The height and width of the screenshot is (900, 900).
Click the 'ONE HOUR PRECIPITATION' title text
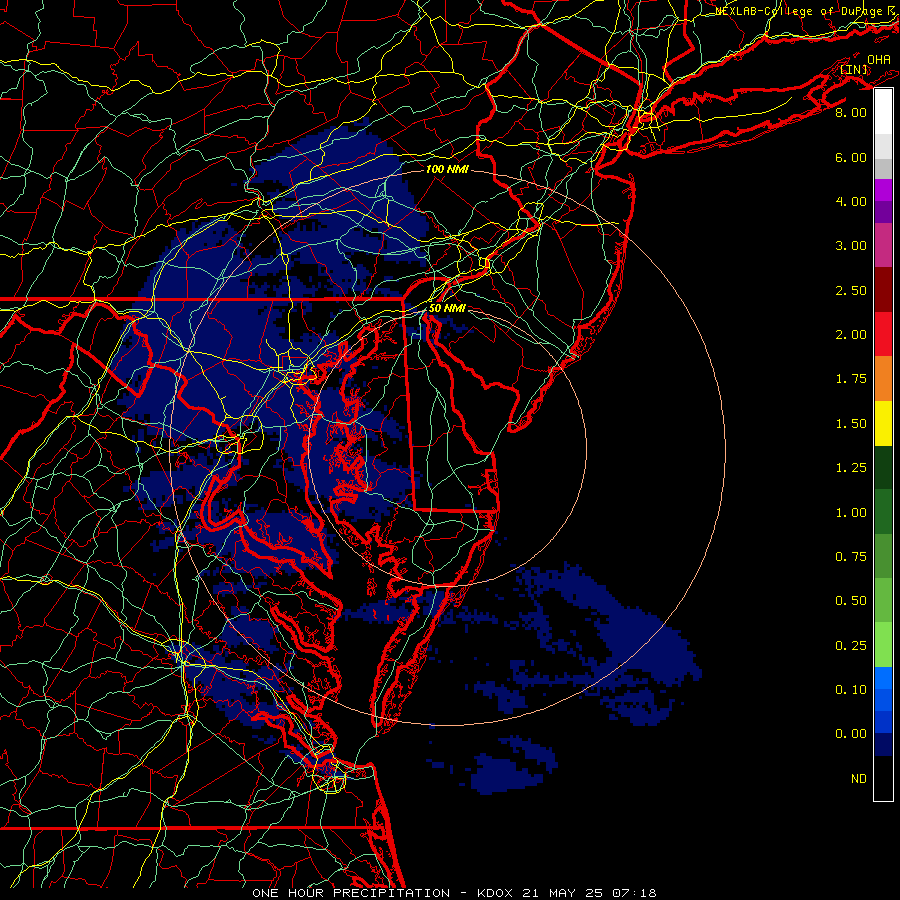351,893
